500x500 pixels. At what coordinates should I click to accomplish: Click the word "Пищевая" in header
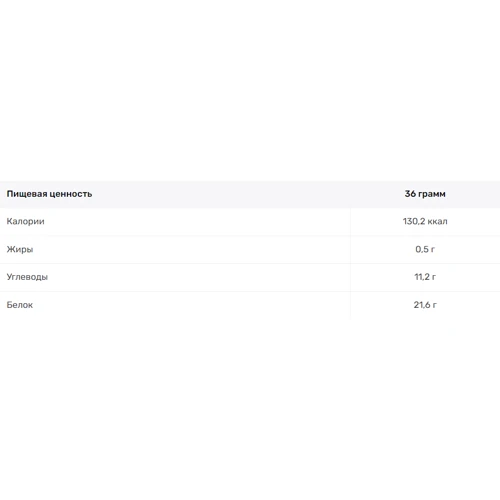[x=27, y=194]
